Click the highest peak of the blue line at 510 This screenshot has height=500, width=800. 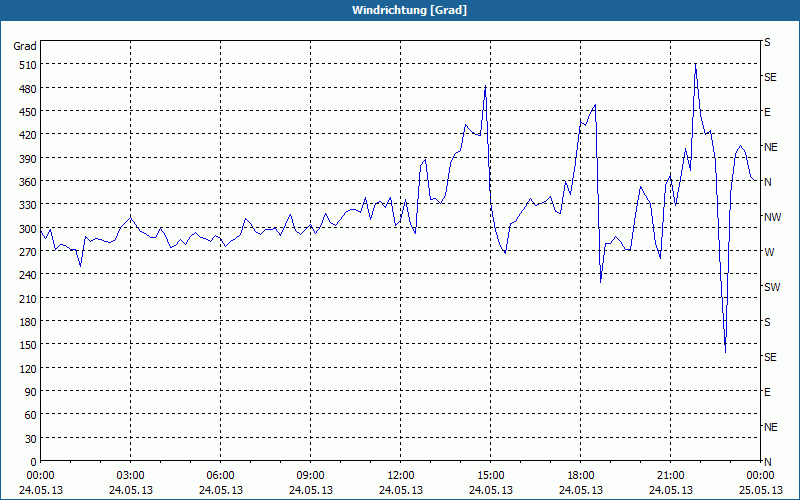(x=695, y=65)
